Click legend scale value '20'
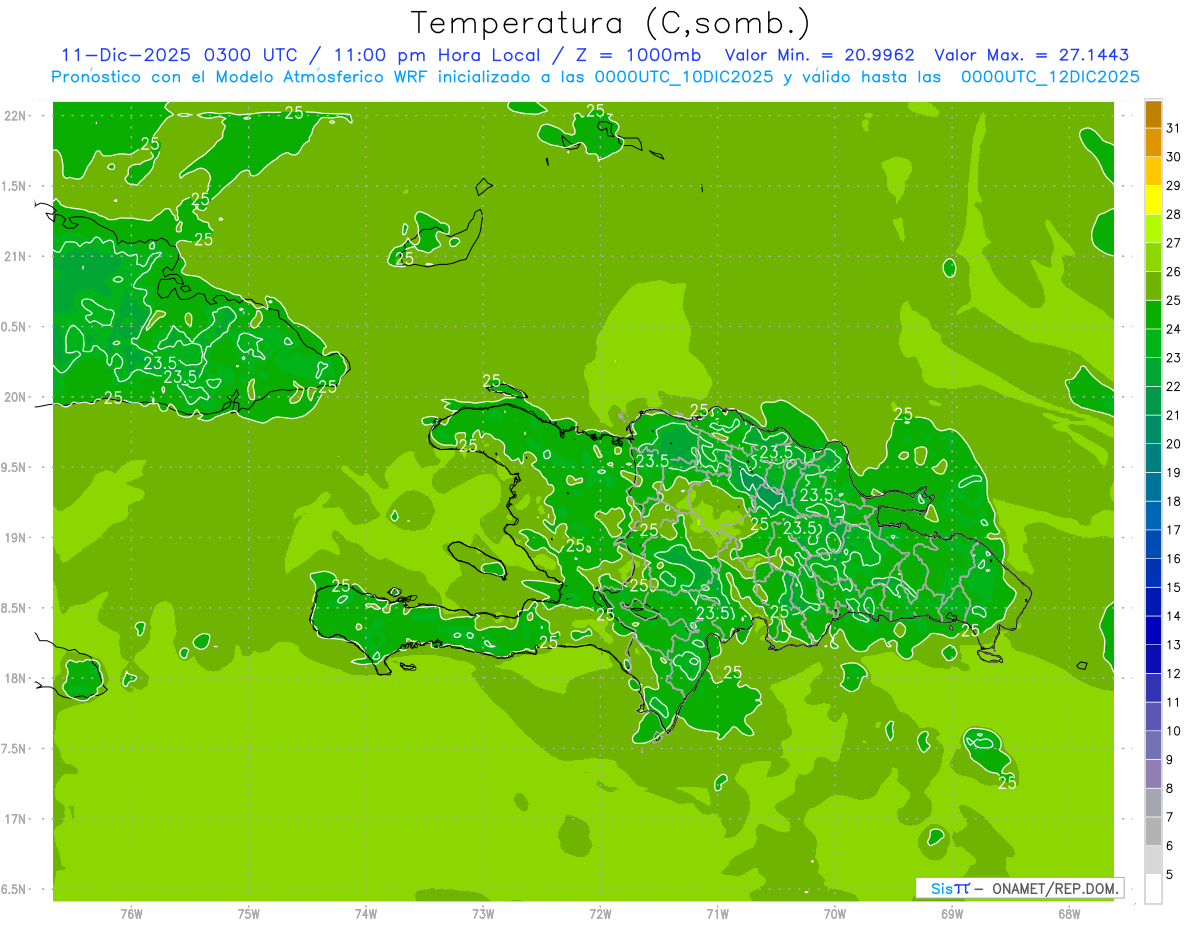 point(1174,444)
